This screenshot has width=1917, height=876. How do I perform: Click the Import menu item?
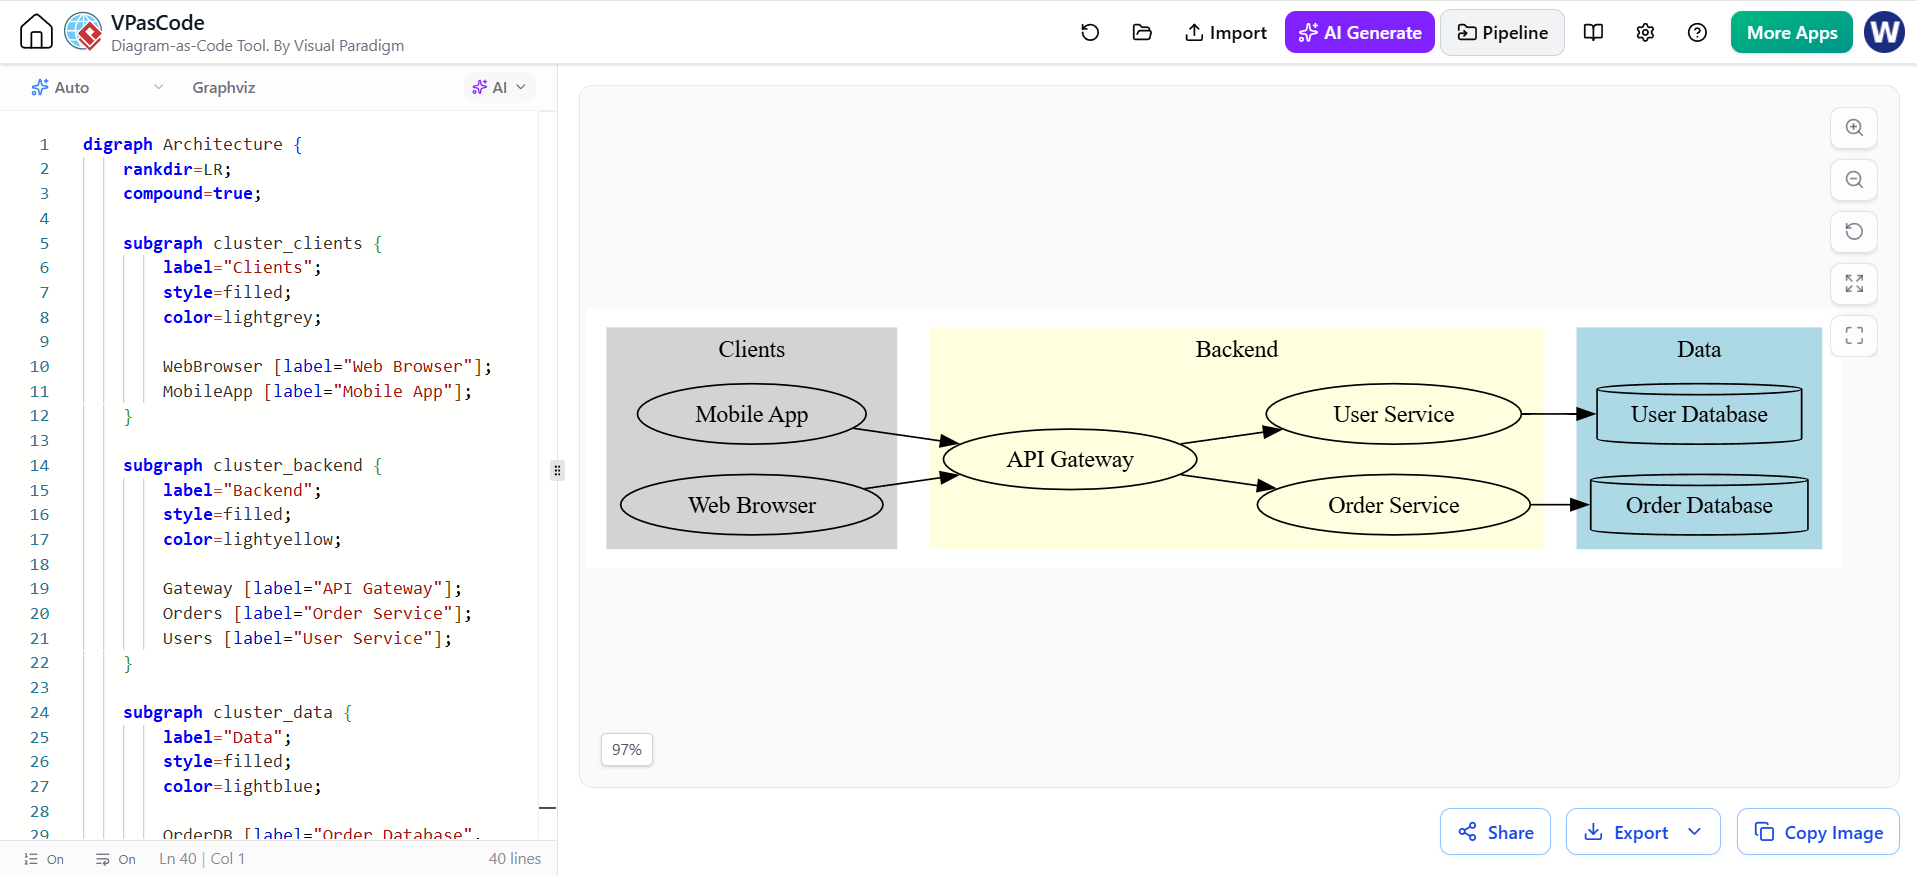1226,33
